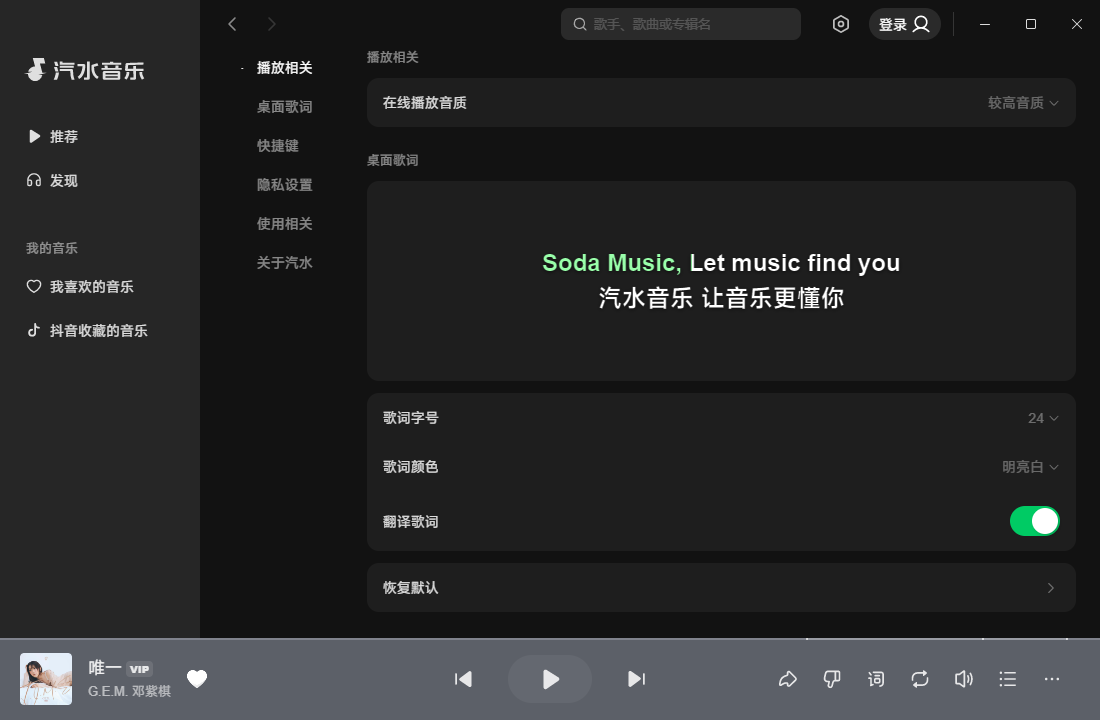Toggle the repeat playback mode icon

point(920,679)
